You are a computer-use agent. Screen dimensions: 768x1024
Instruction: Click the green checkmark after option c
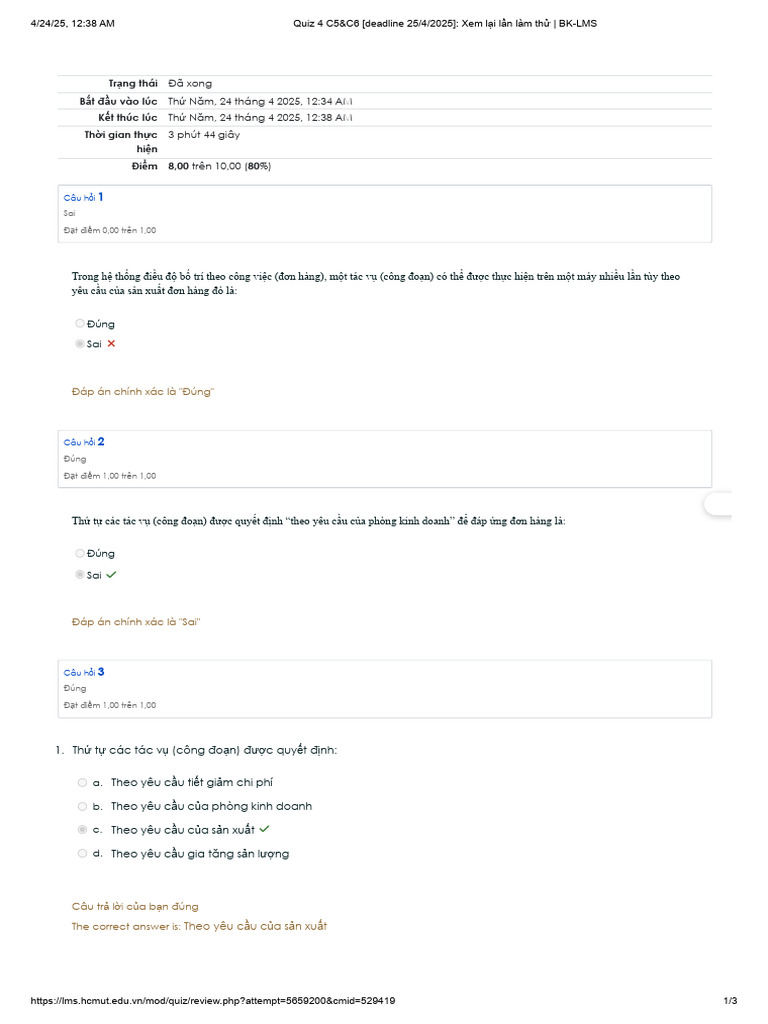tap(264, 830)
